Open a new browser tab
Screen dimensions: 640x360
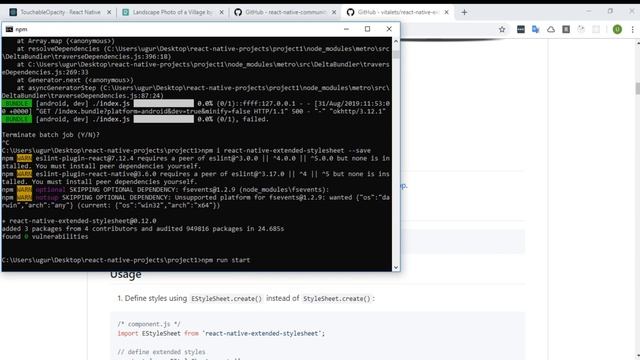(x=464, y=12)
